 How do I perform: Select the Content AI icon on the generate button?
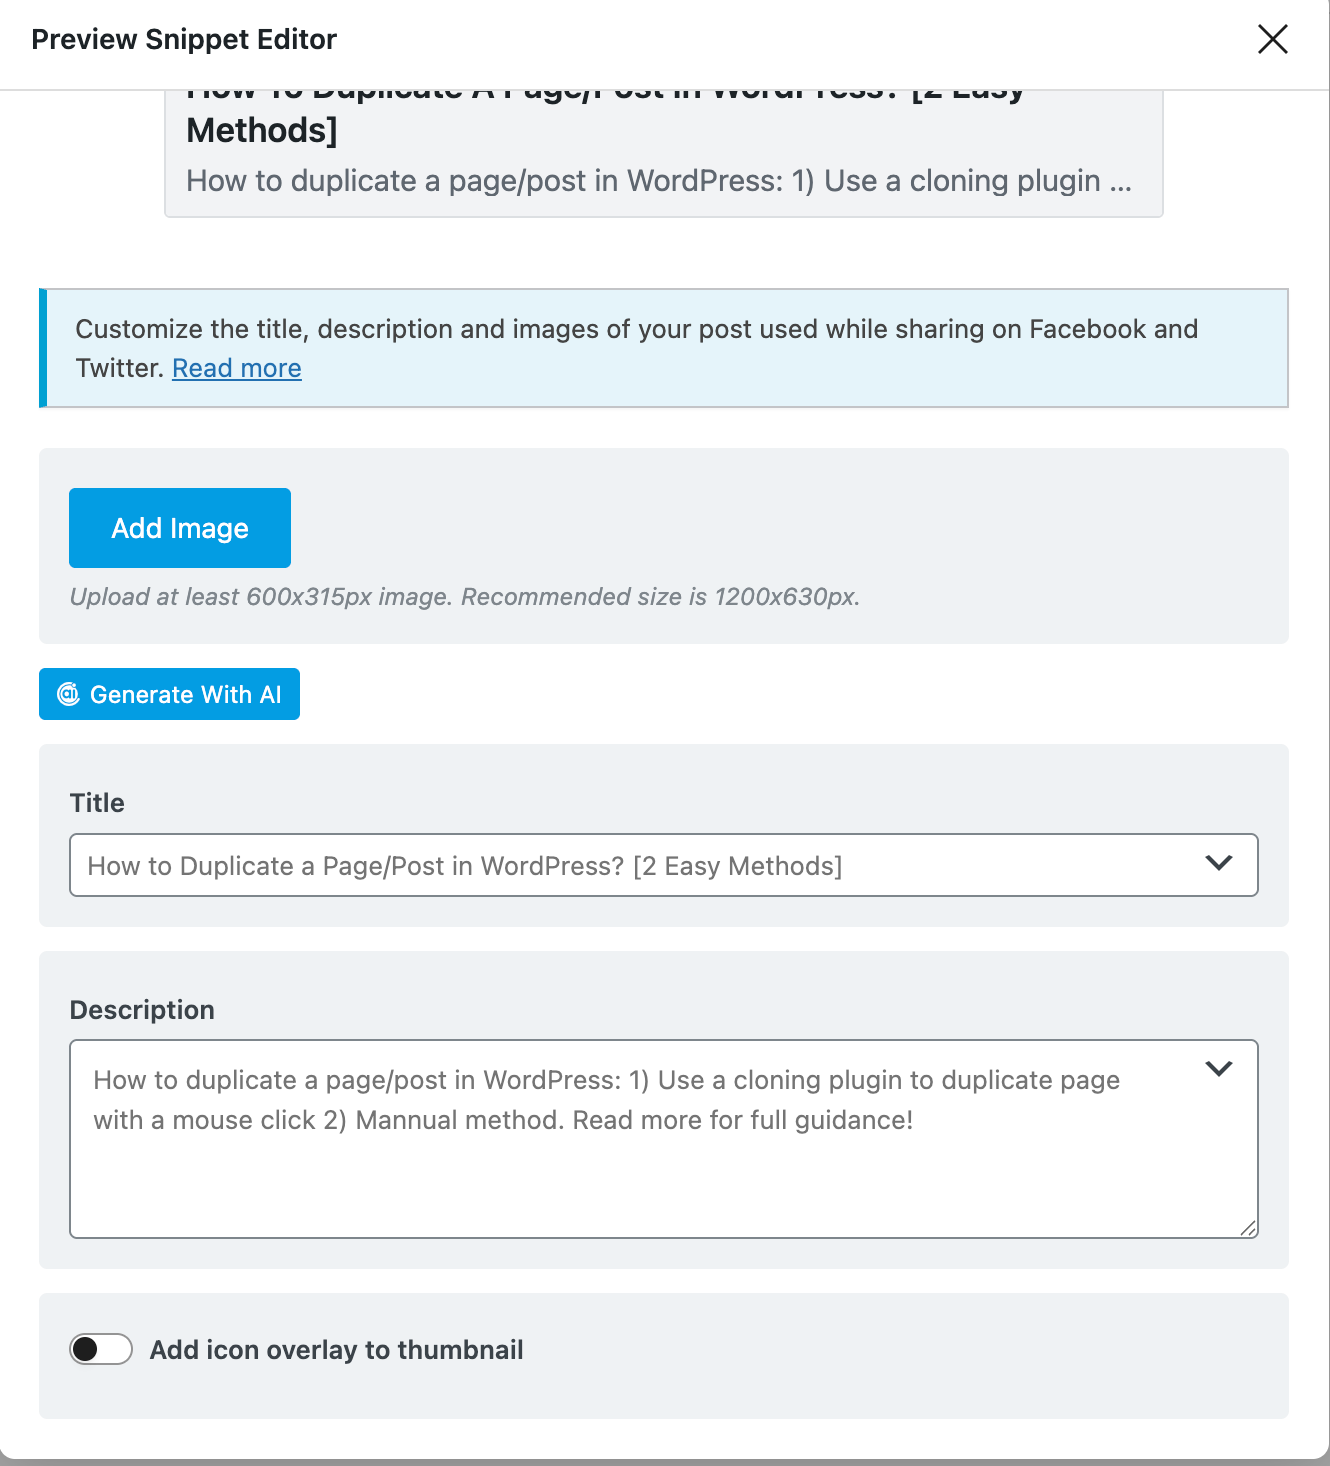click(x=68, y=694)
